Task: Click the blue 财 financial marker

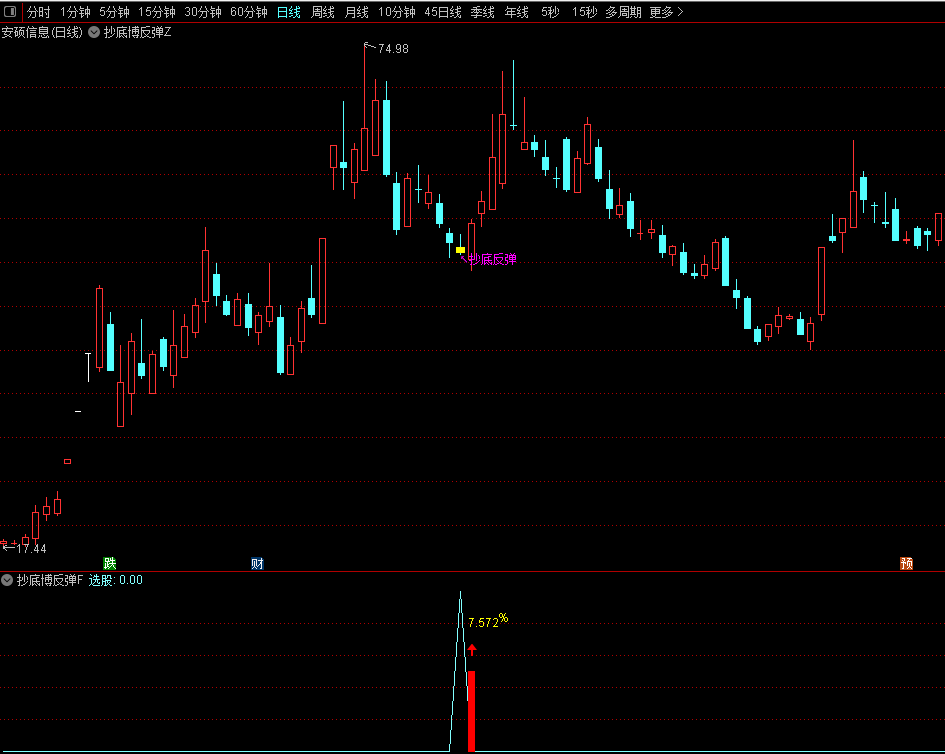Action: (x=257, y=563)
